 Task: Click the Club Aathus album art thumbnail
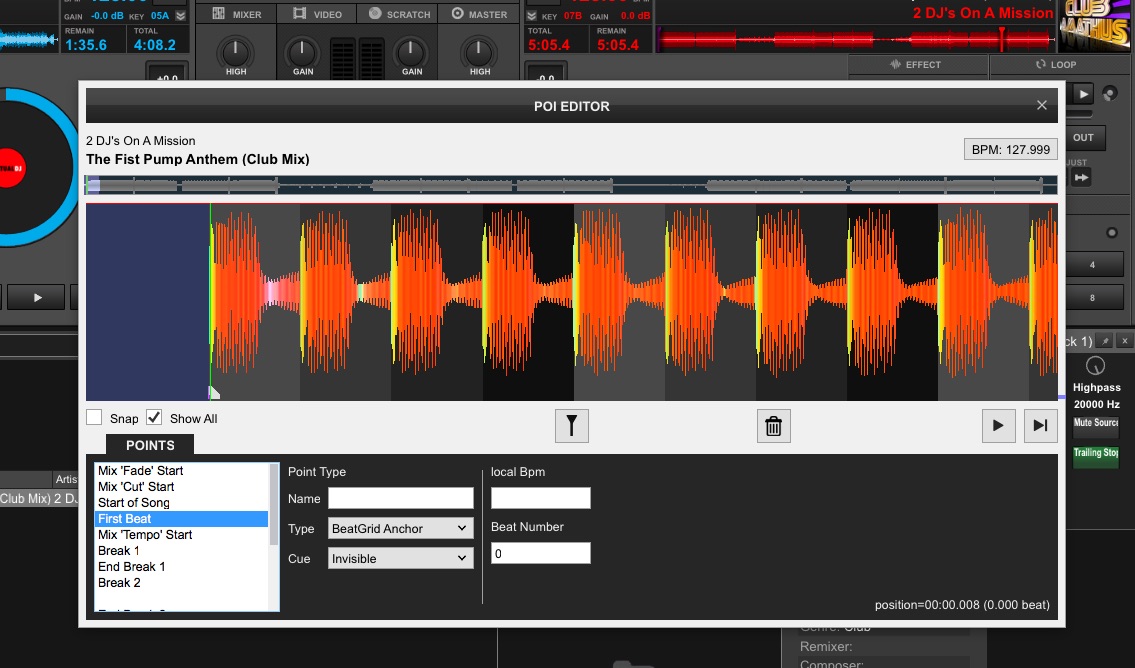pyautogui.click(x=1096, y=26)
